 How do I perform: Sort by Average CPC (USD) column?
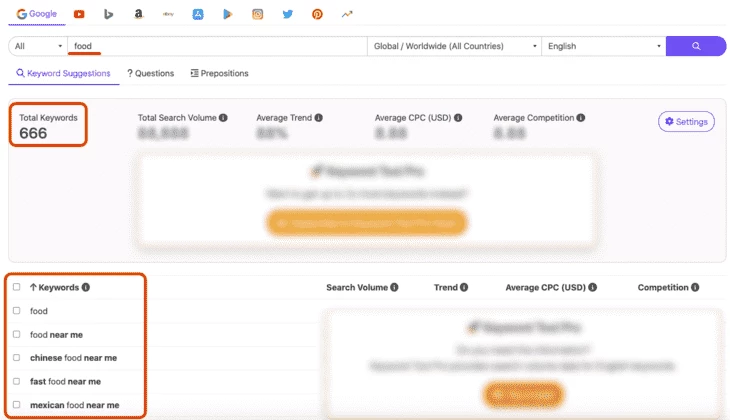tap(546, 287)
